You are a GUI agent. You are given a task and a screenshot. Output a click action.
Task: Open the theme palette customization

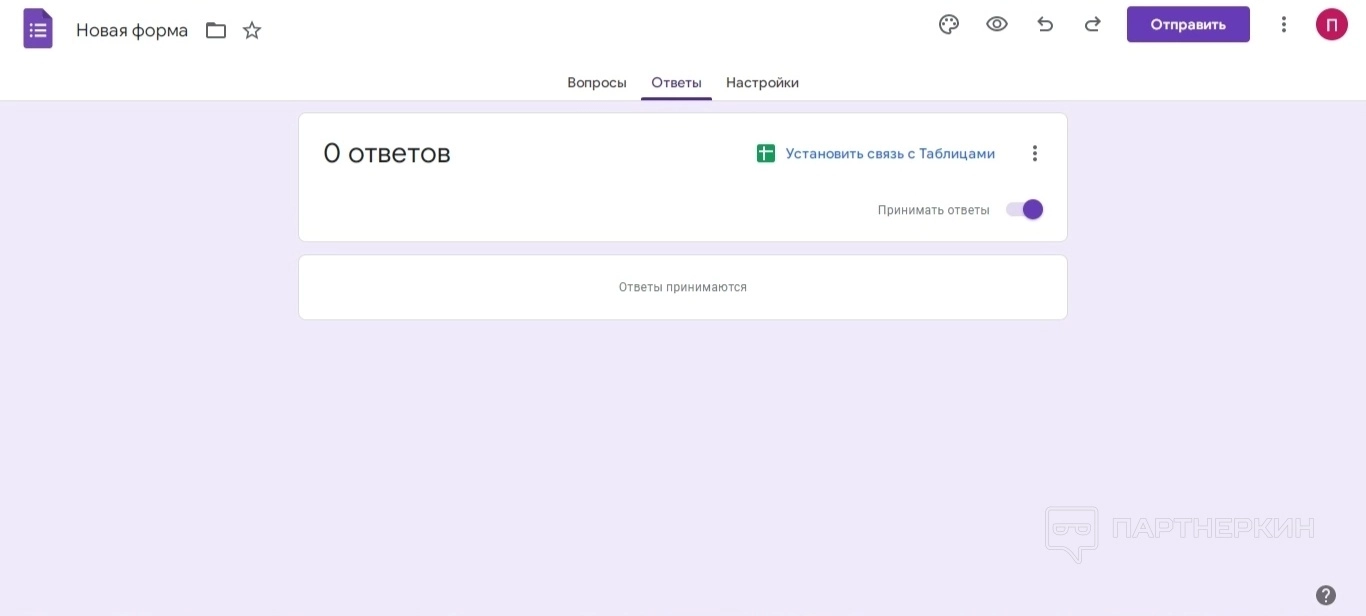pyautogui.click(x=949, y=24)
